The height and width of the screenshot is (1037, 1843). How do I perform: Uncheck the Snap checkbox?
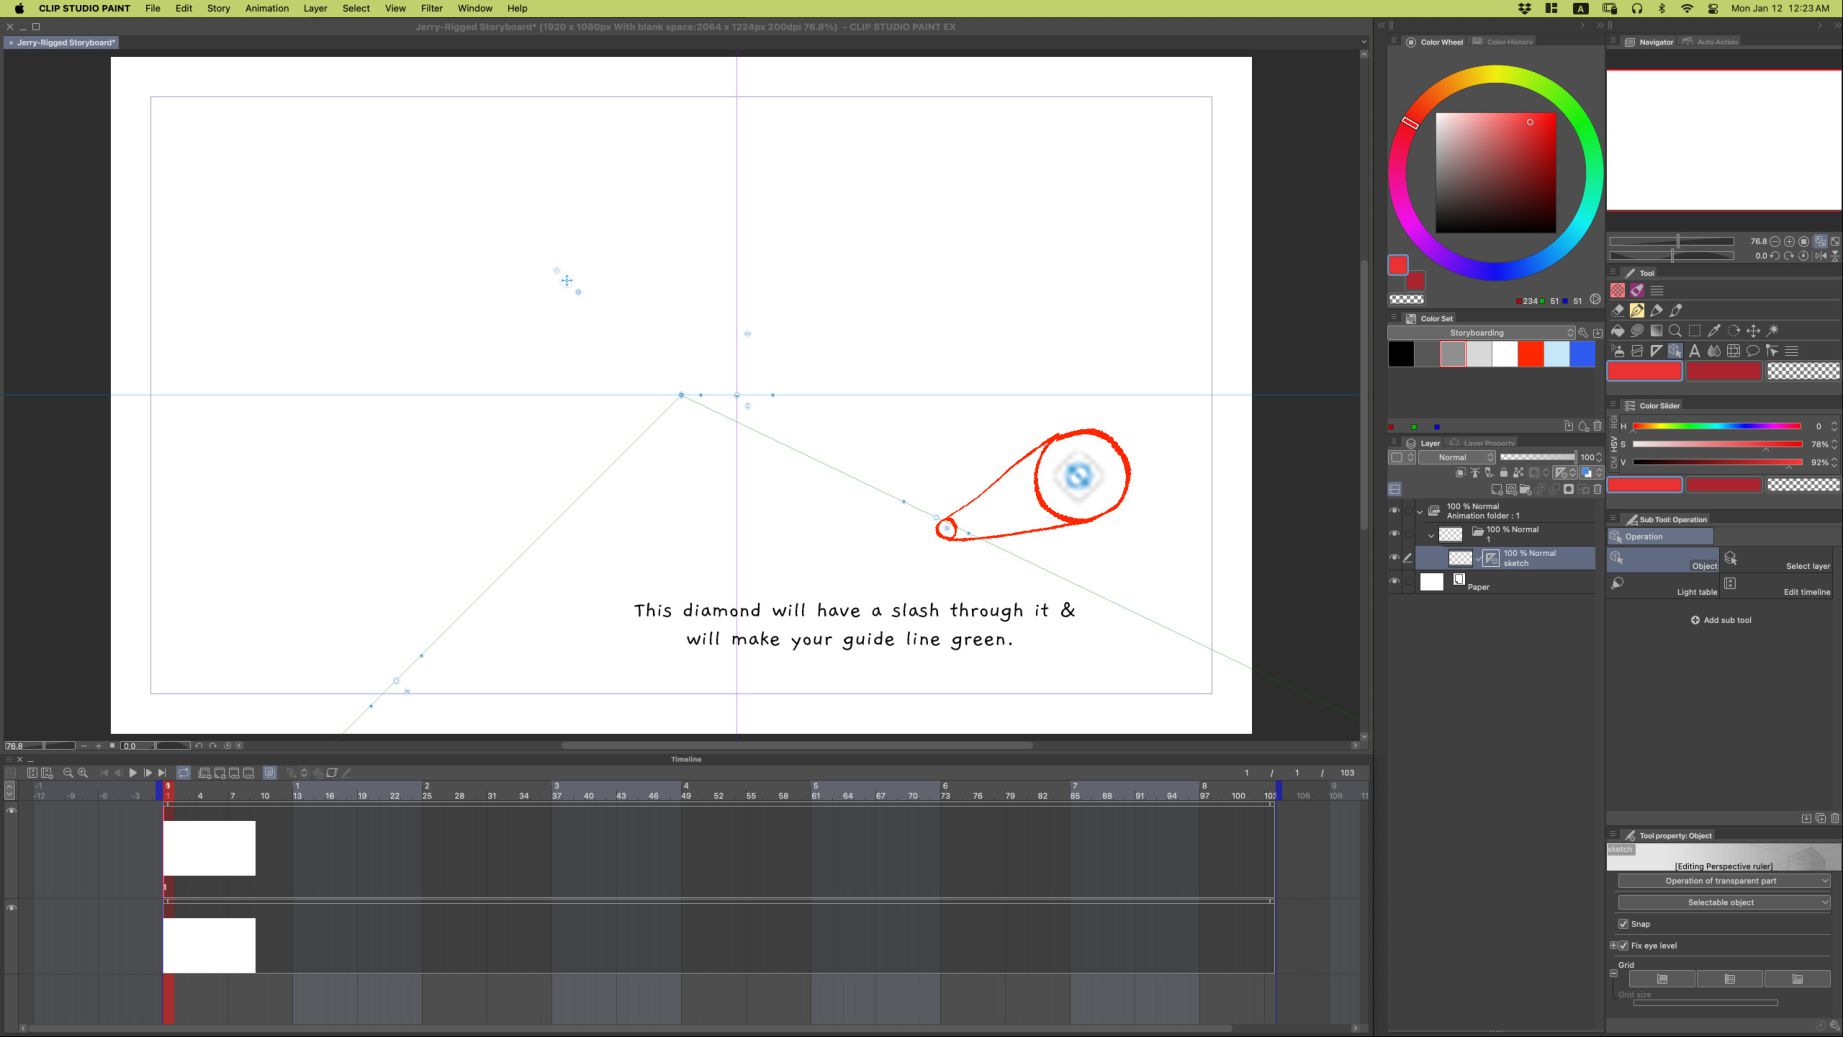(1623, 924)
